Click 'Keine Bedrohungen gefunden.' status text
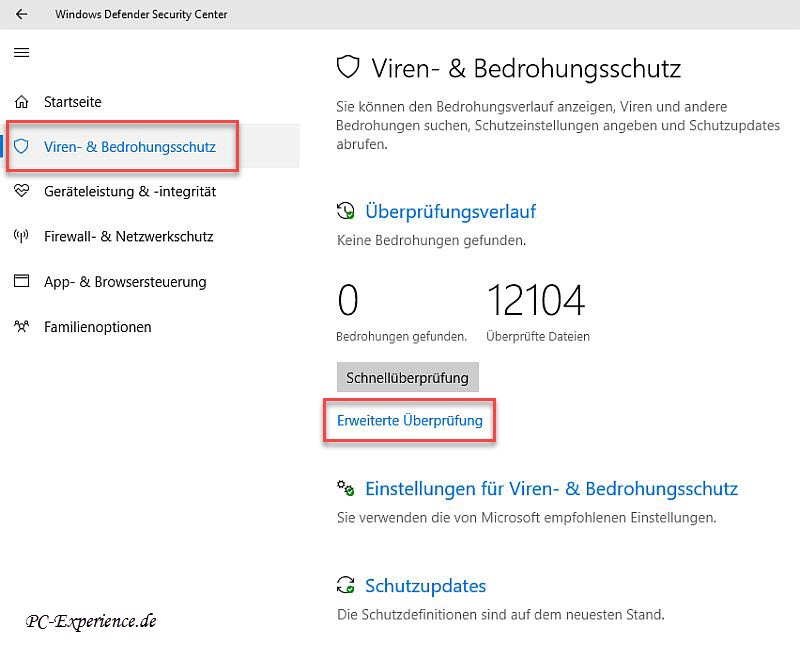The image size is (800, 657). pyautogui.click(x=431, y=240)
